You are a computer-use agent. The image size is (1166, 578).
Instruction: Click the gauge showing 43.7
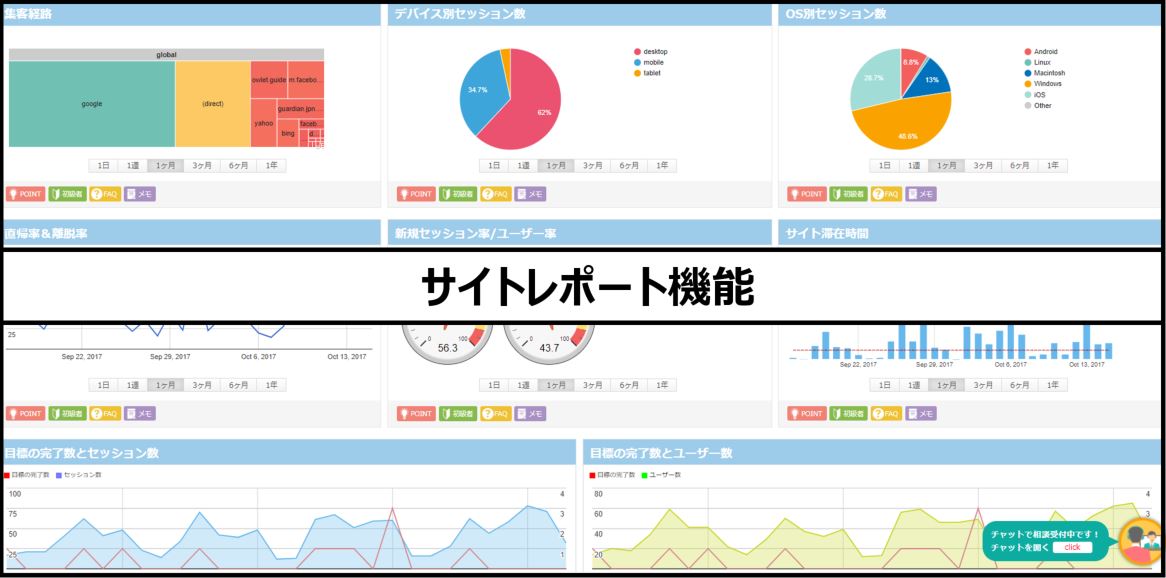click(550, 342)
